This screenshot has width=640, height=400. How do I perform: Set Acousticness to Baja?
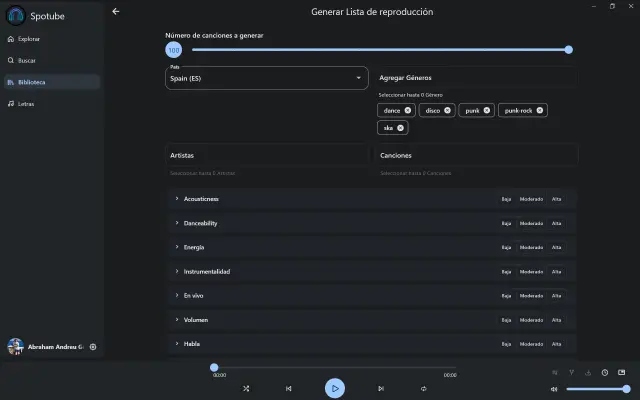(x=506, y=199)
